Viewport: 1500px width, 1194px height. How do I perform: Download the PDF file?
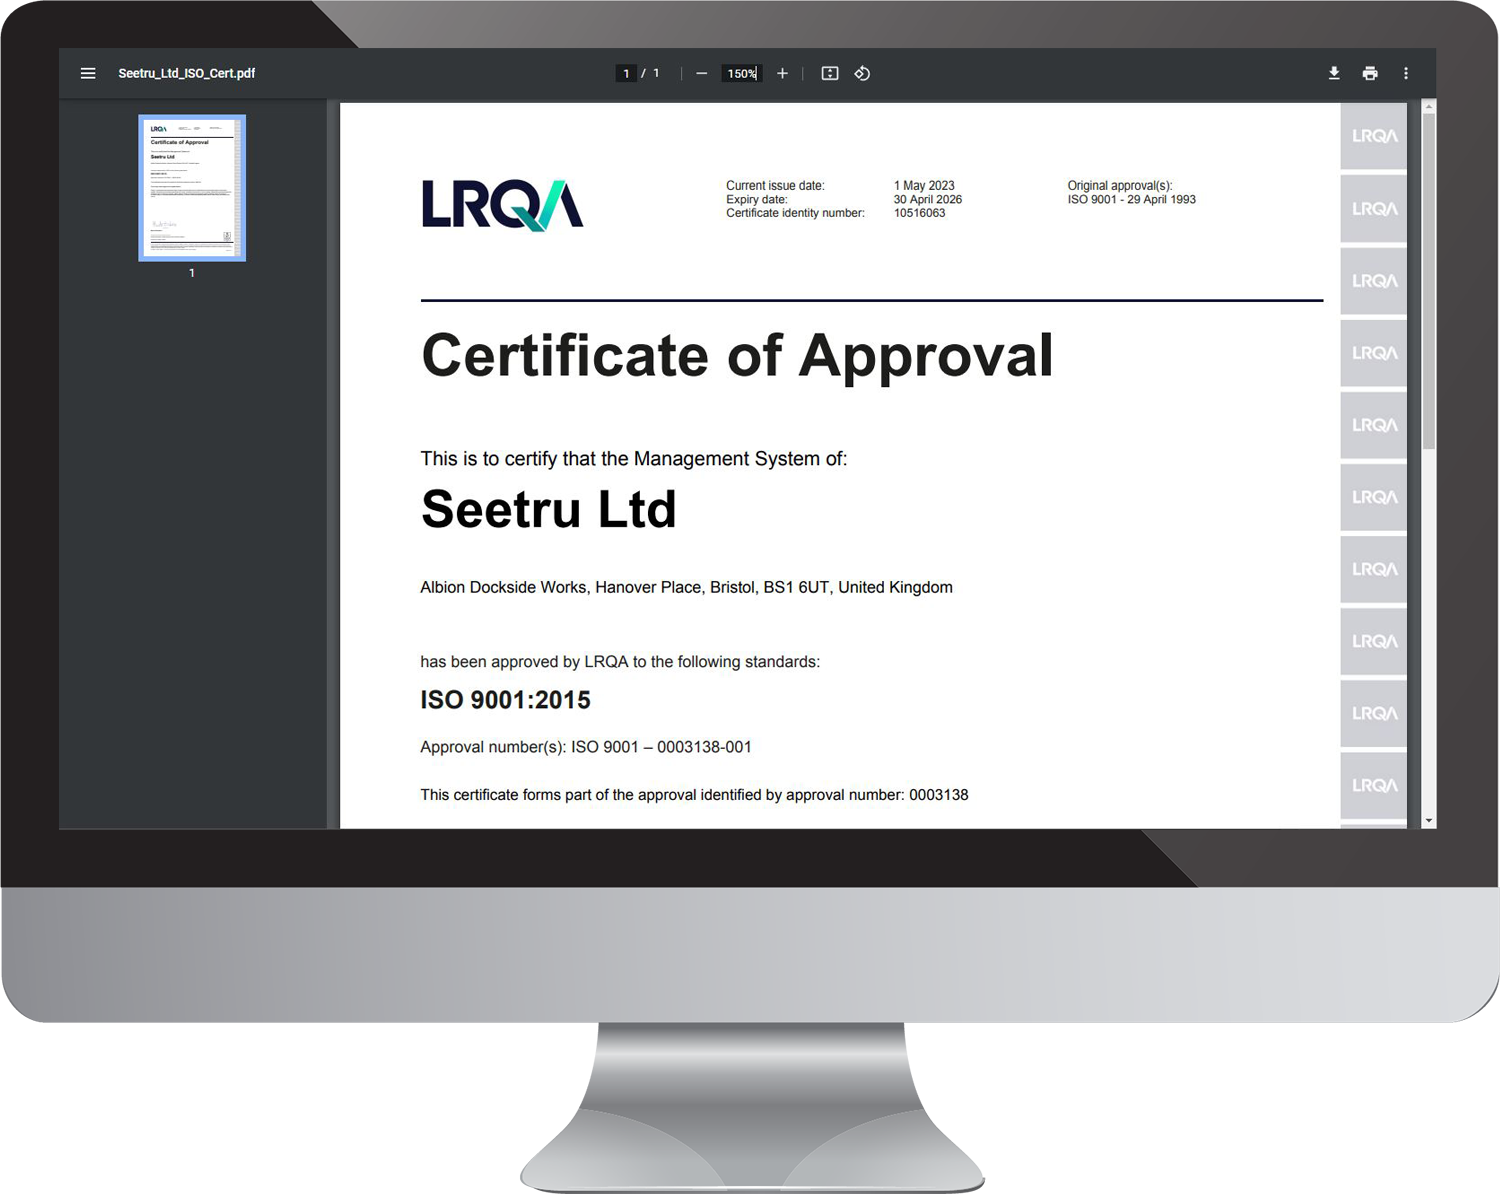pos(1334,73)
